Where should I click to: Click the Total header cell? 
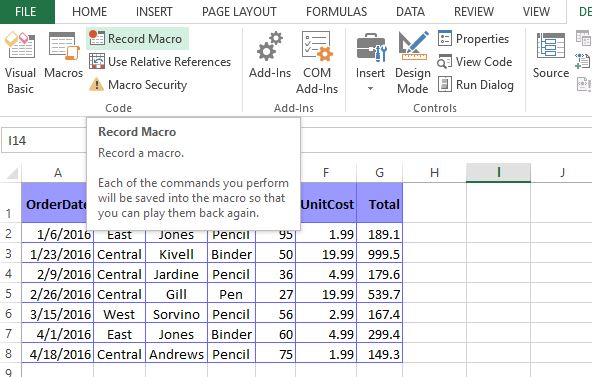(379, 203)
